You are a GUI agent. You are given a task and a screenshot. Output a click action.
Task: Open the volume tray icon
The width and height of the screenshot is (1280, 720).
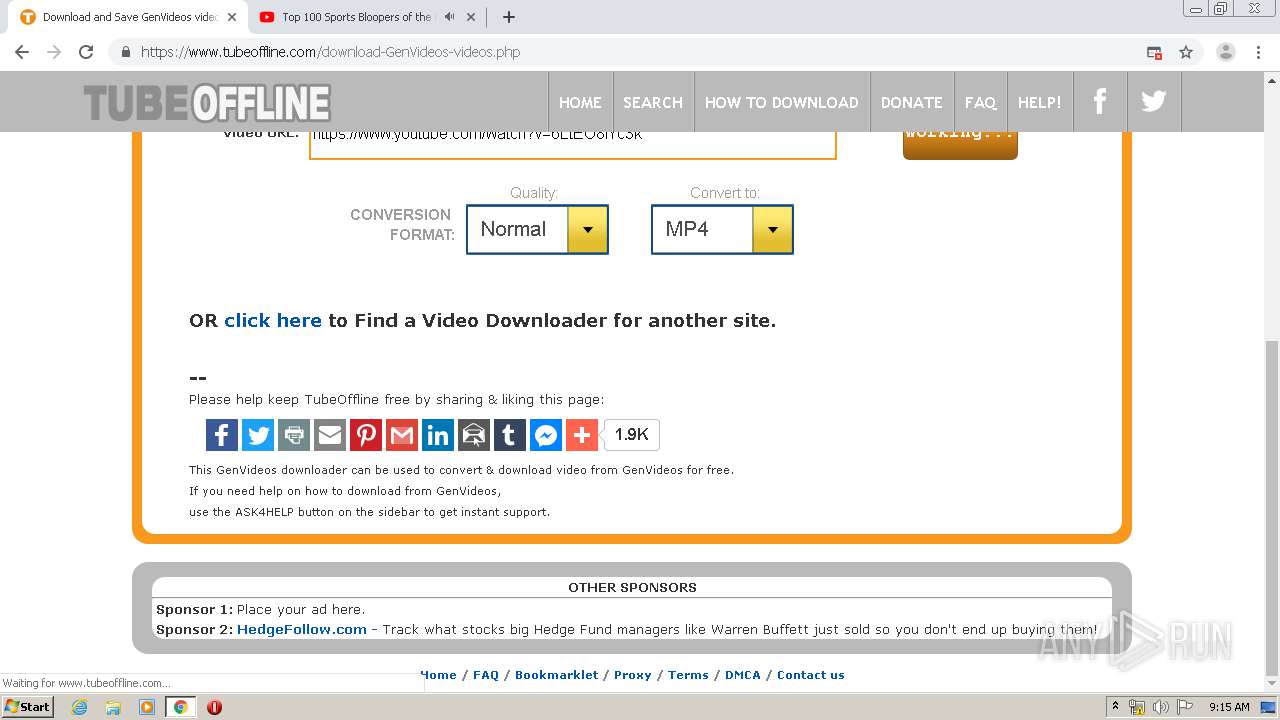tap(1161, 707)
